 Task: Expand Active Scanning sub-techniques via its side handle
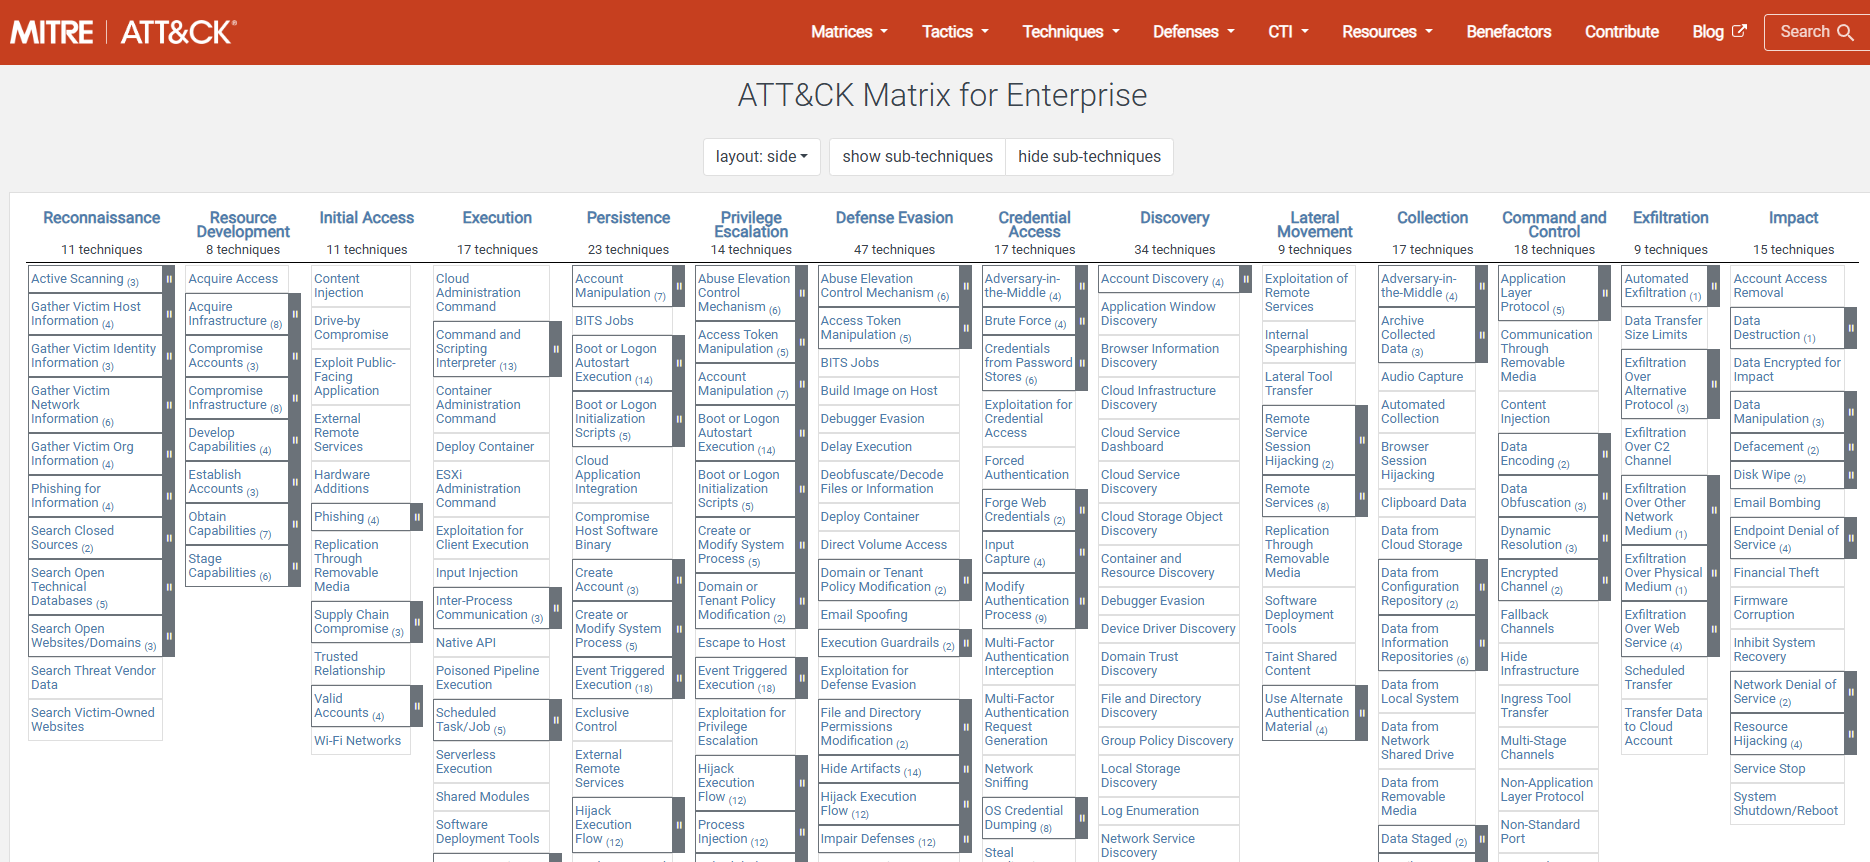click(169, 279)
